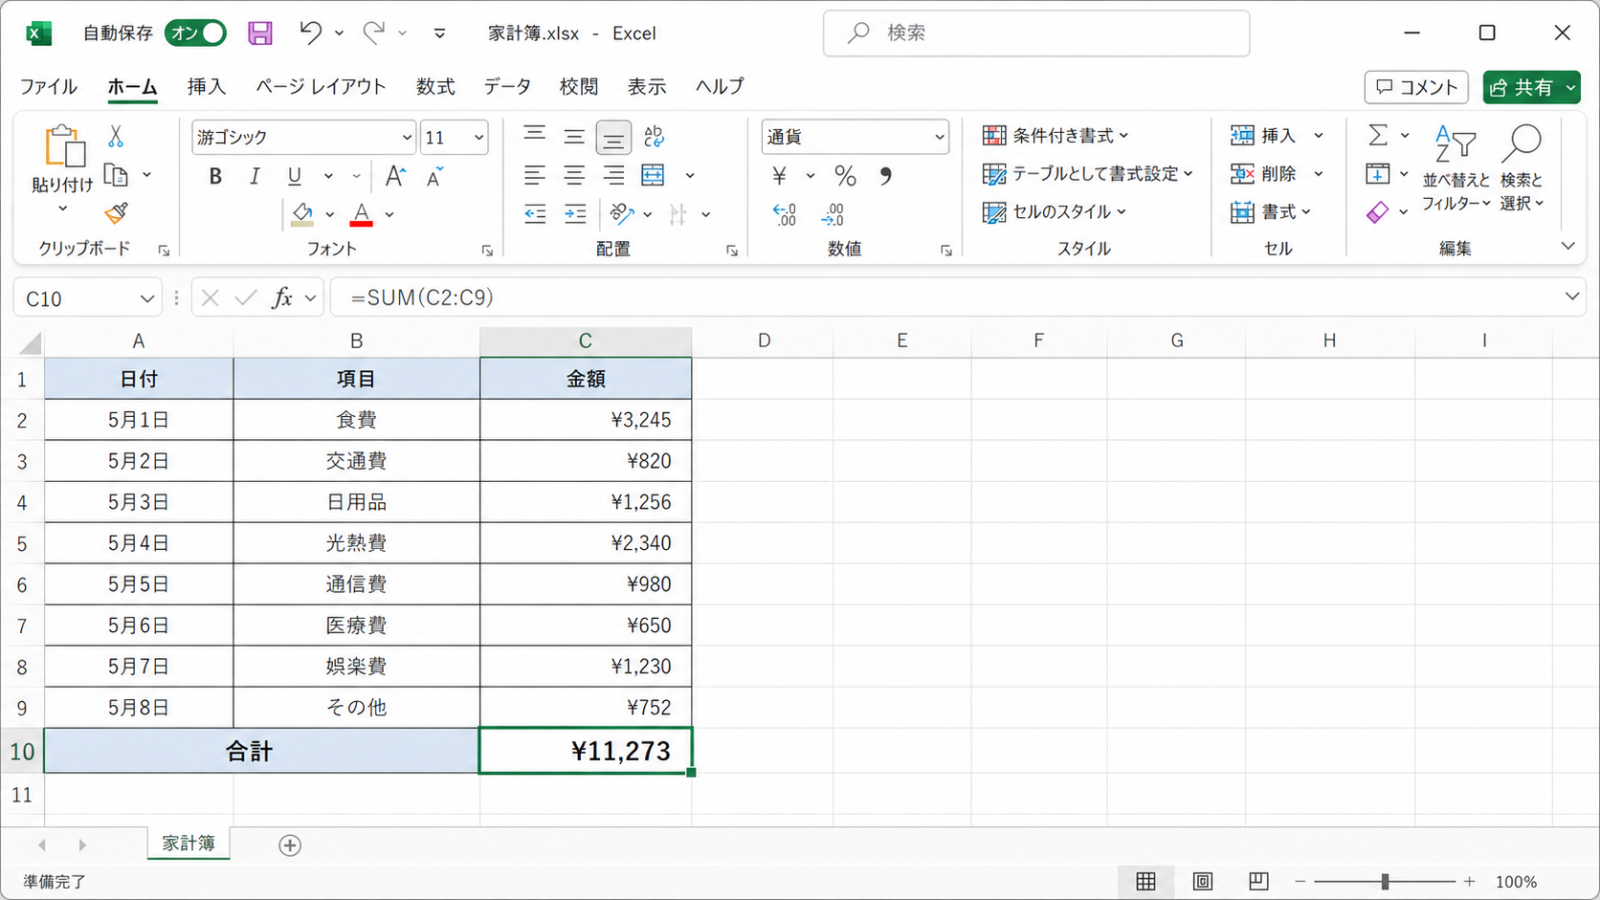
Task: Adjust the zoom slider handle
Action: (x=1385, y=881)
